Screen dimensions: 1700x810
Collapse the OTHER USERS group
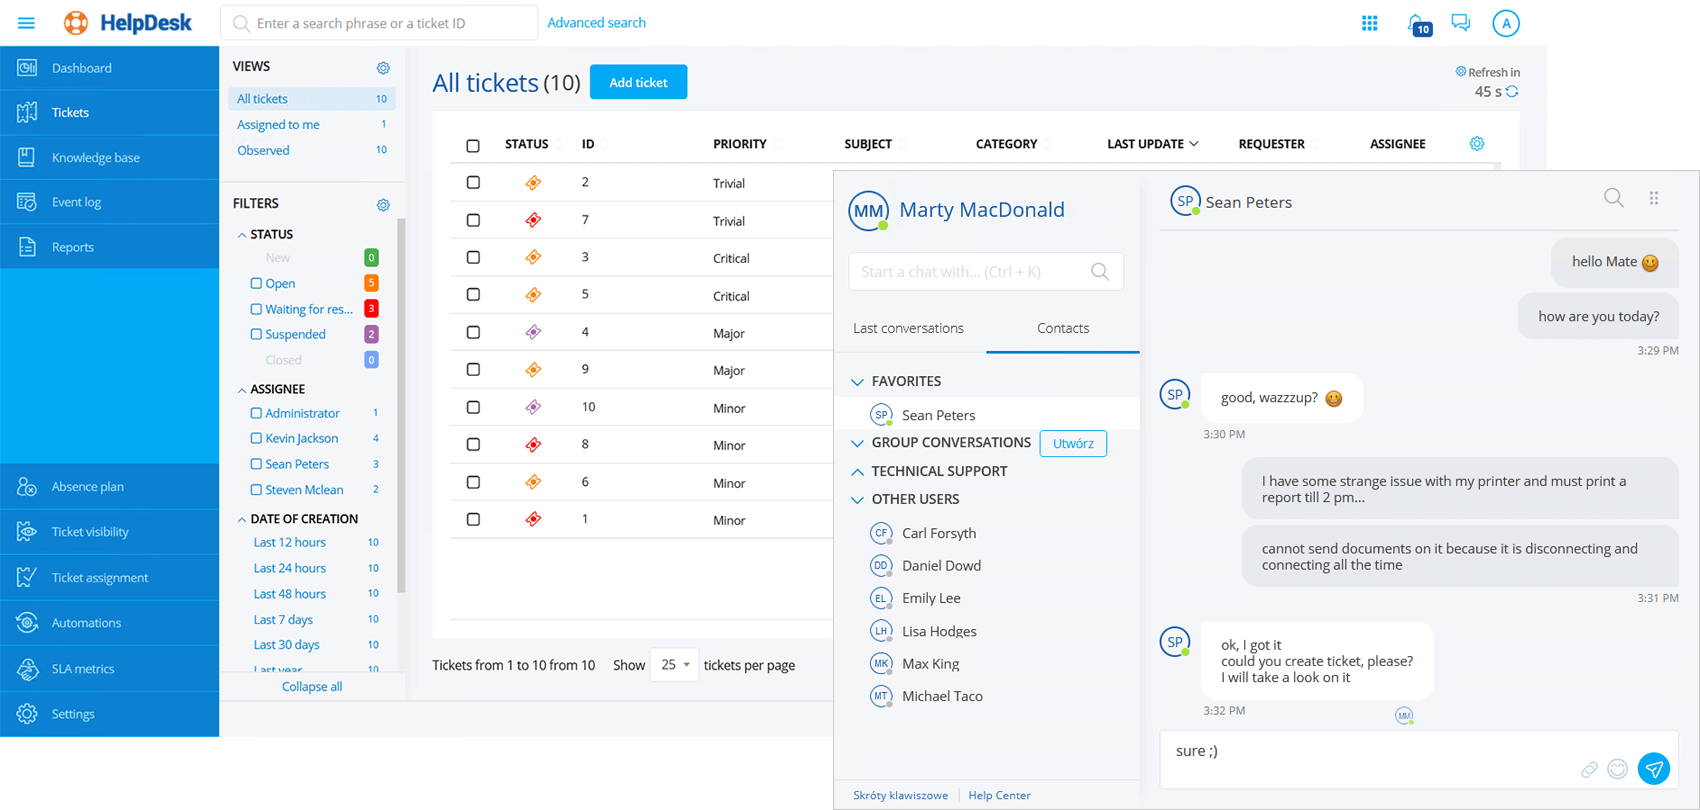pos(857,499)
